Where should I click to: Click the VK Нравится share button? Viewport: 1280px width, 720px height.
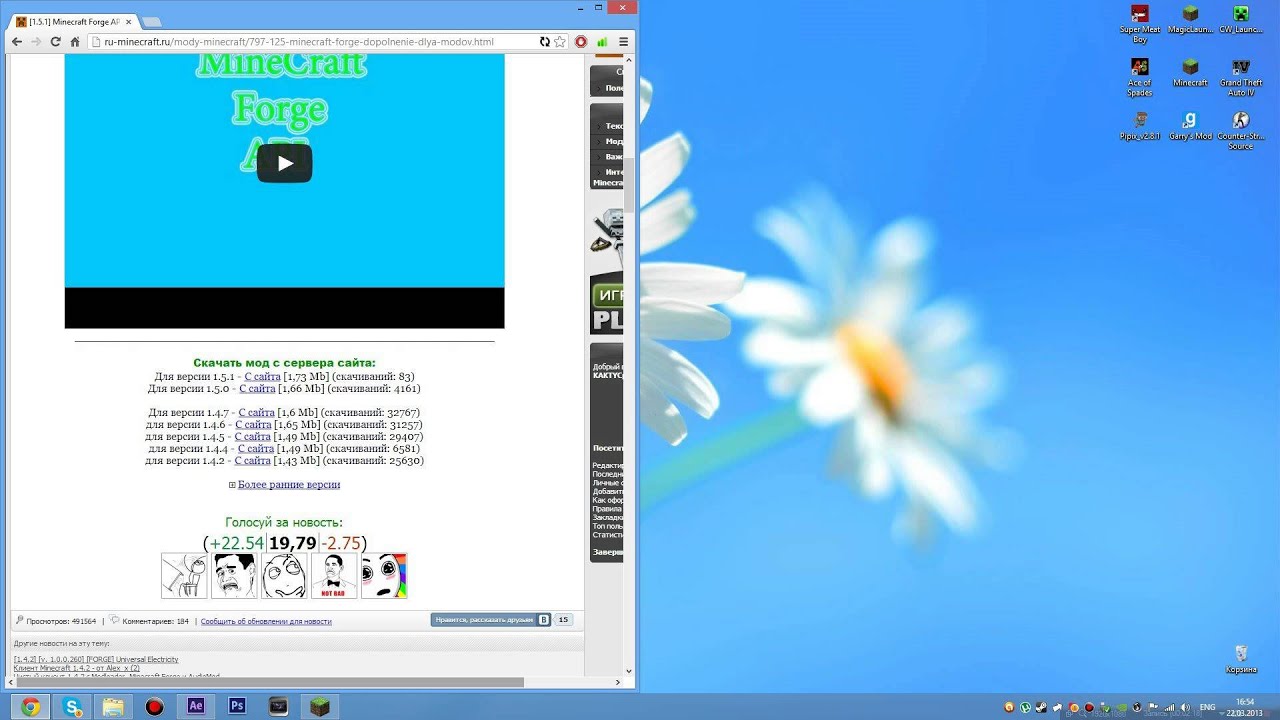point(490,620)
